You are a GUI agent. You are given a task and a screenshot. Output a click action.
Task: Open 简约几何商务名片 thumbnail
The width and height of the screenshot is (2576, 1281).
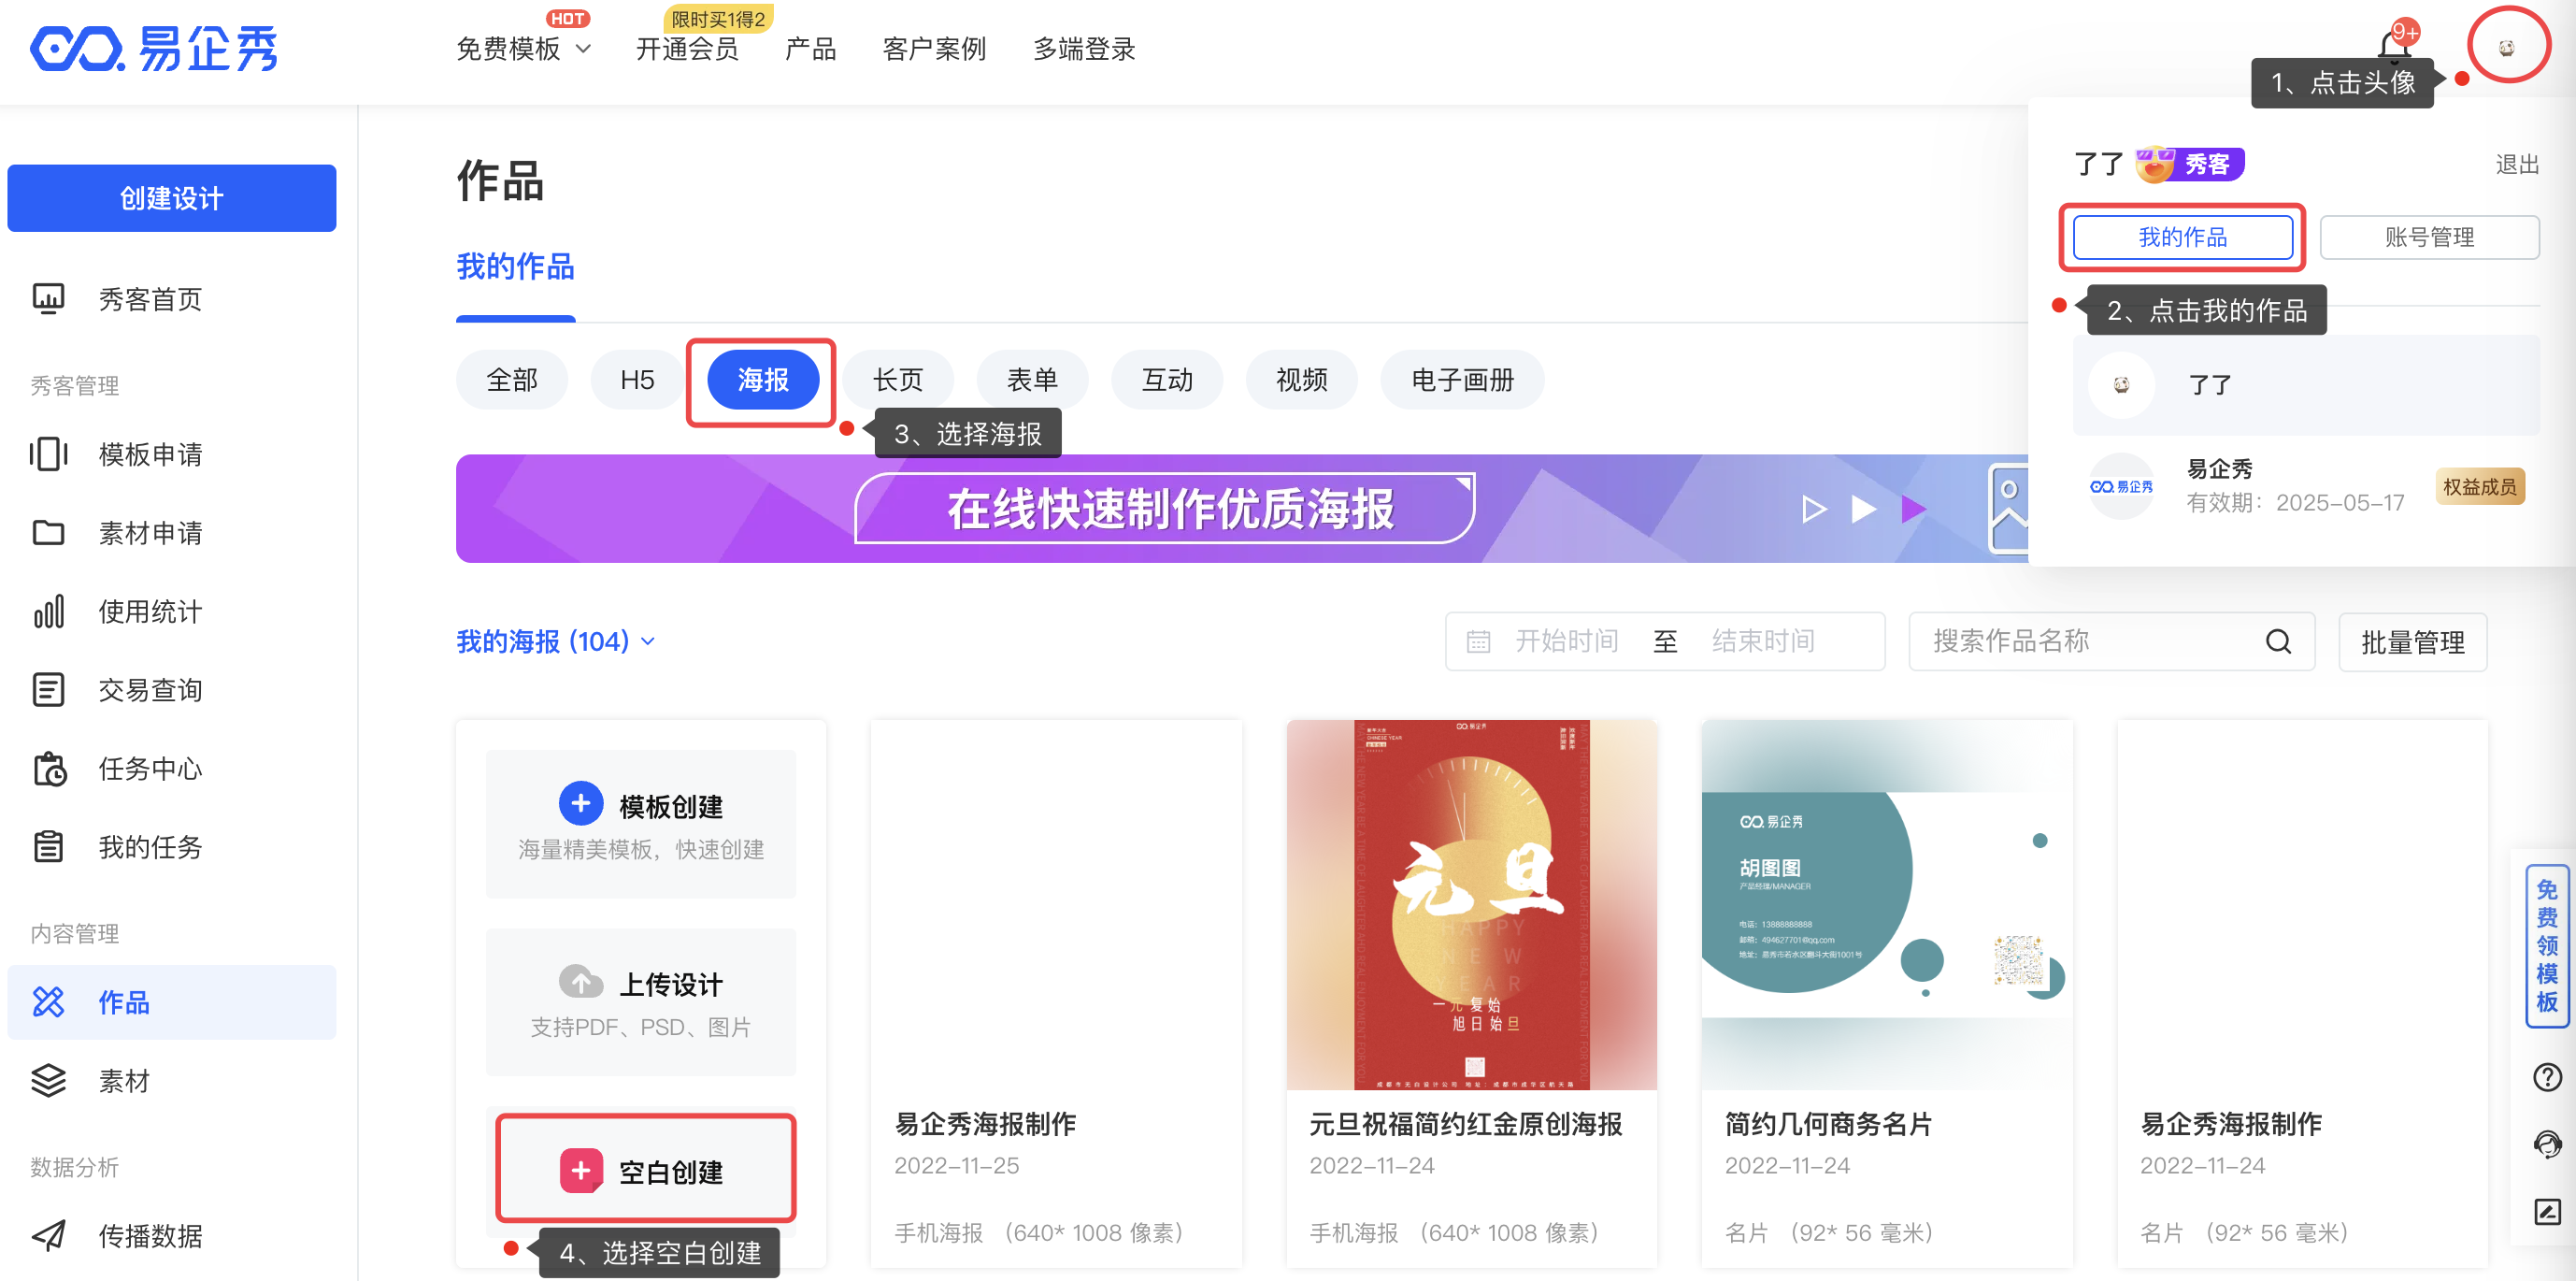[x=1886, y=905]
